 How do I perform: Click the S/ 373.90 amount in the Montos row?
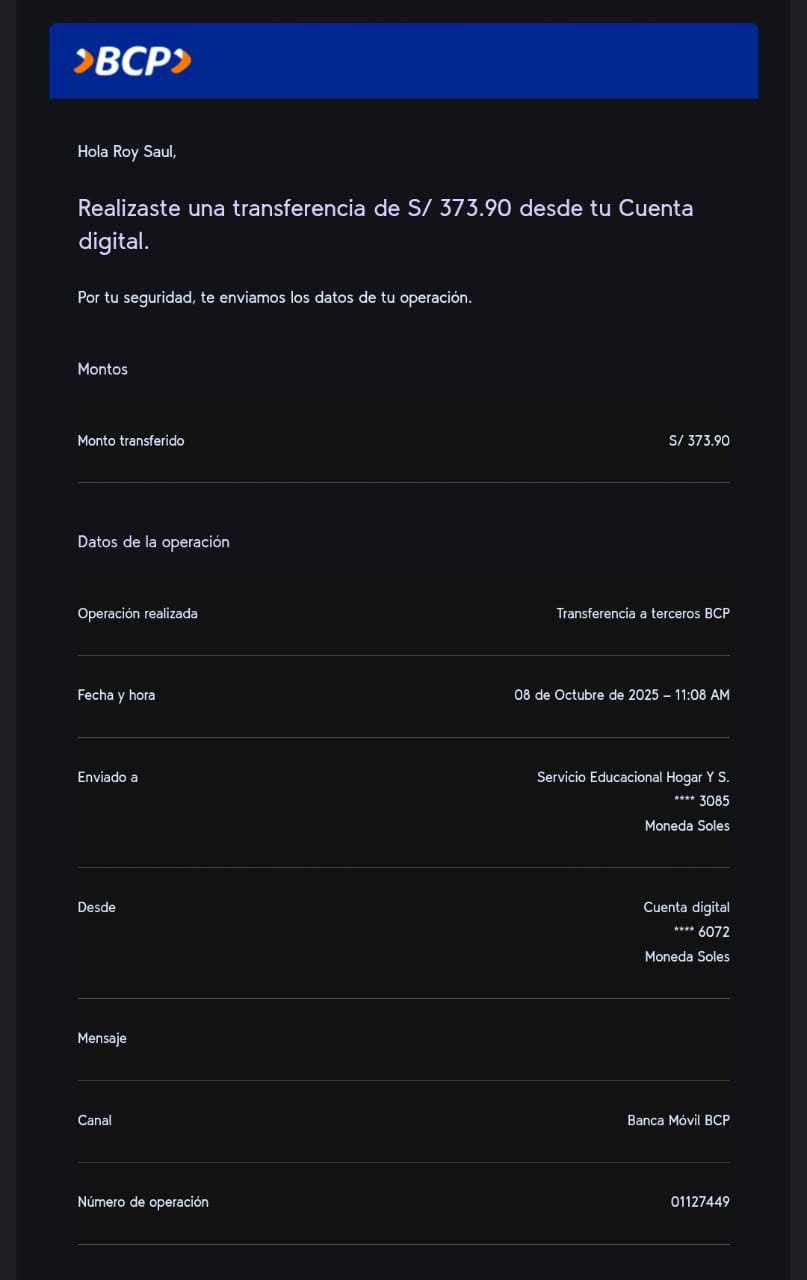(x=699, y=441)
